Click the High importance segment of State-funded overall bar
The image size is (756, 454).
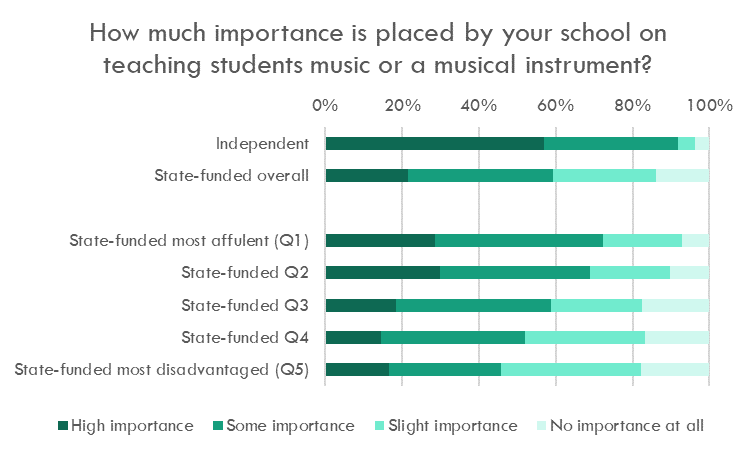click(367, 176)
